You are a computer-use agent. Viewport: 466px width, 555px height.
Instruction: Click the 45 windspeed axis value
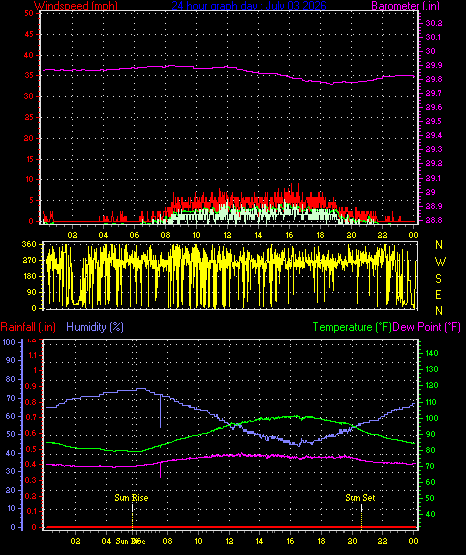tap(29, 34)
